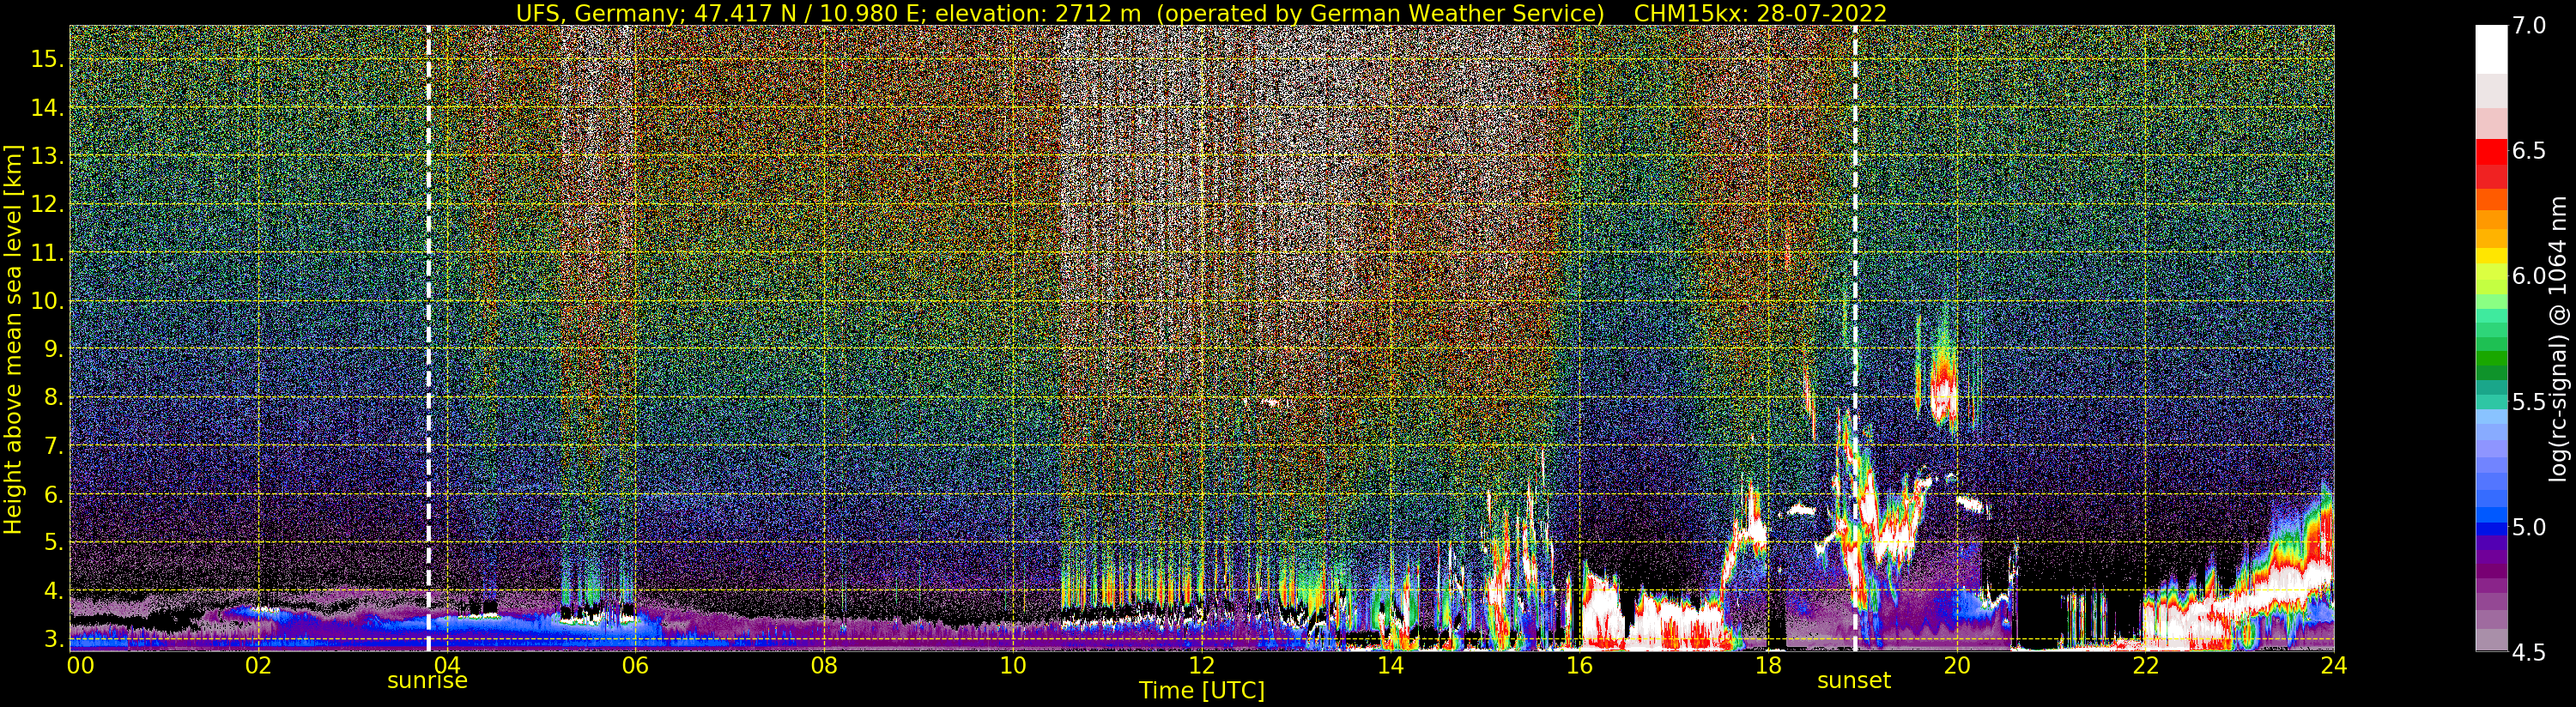
Task: Click the dashed white sunset marker line
Action: click(1855, 338)
